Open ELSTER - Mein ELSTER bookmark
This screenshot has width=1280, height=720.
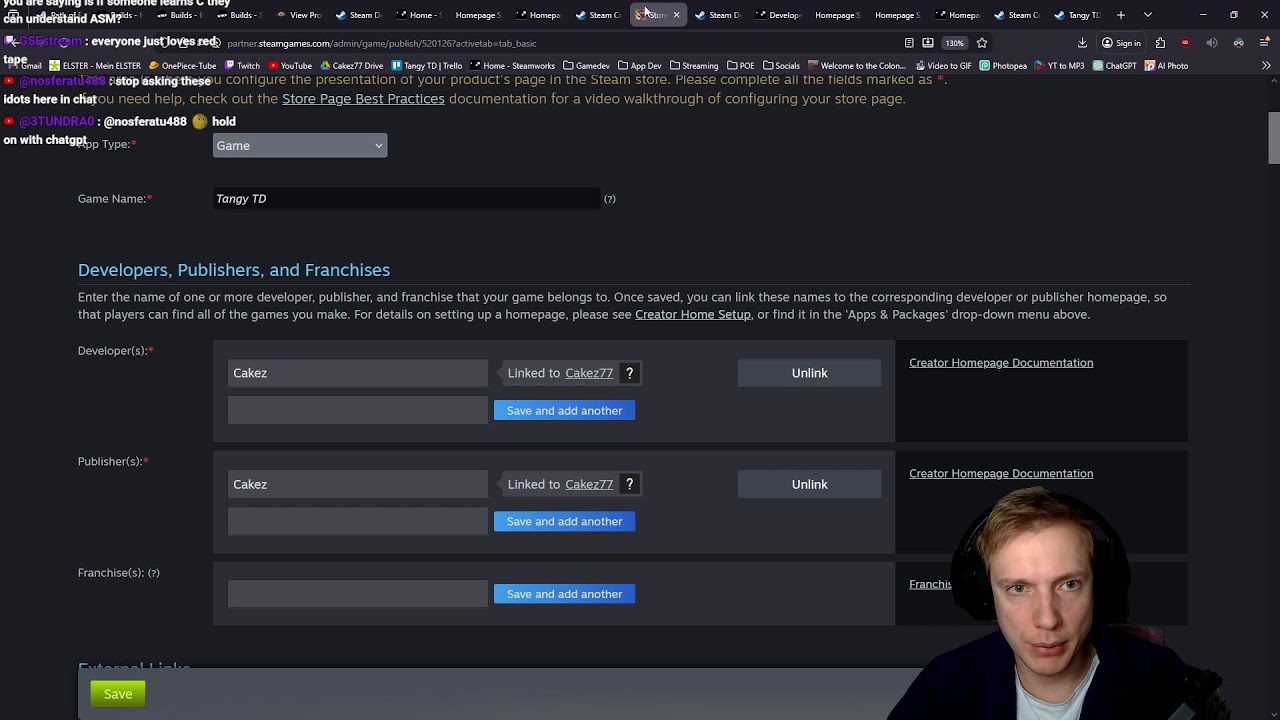coord(95,66)
